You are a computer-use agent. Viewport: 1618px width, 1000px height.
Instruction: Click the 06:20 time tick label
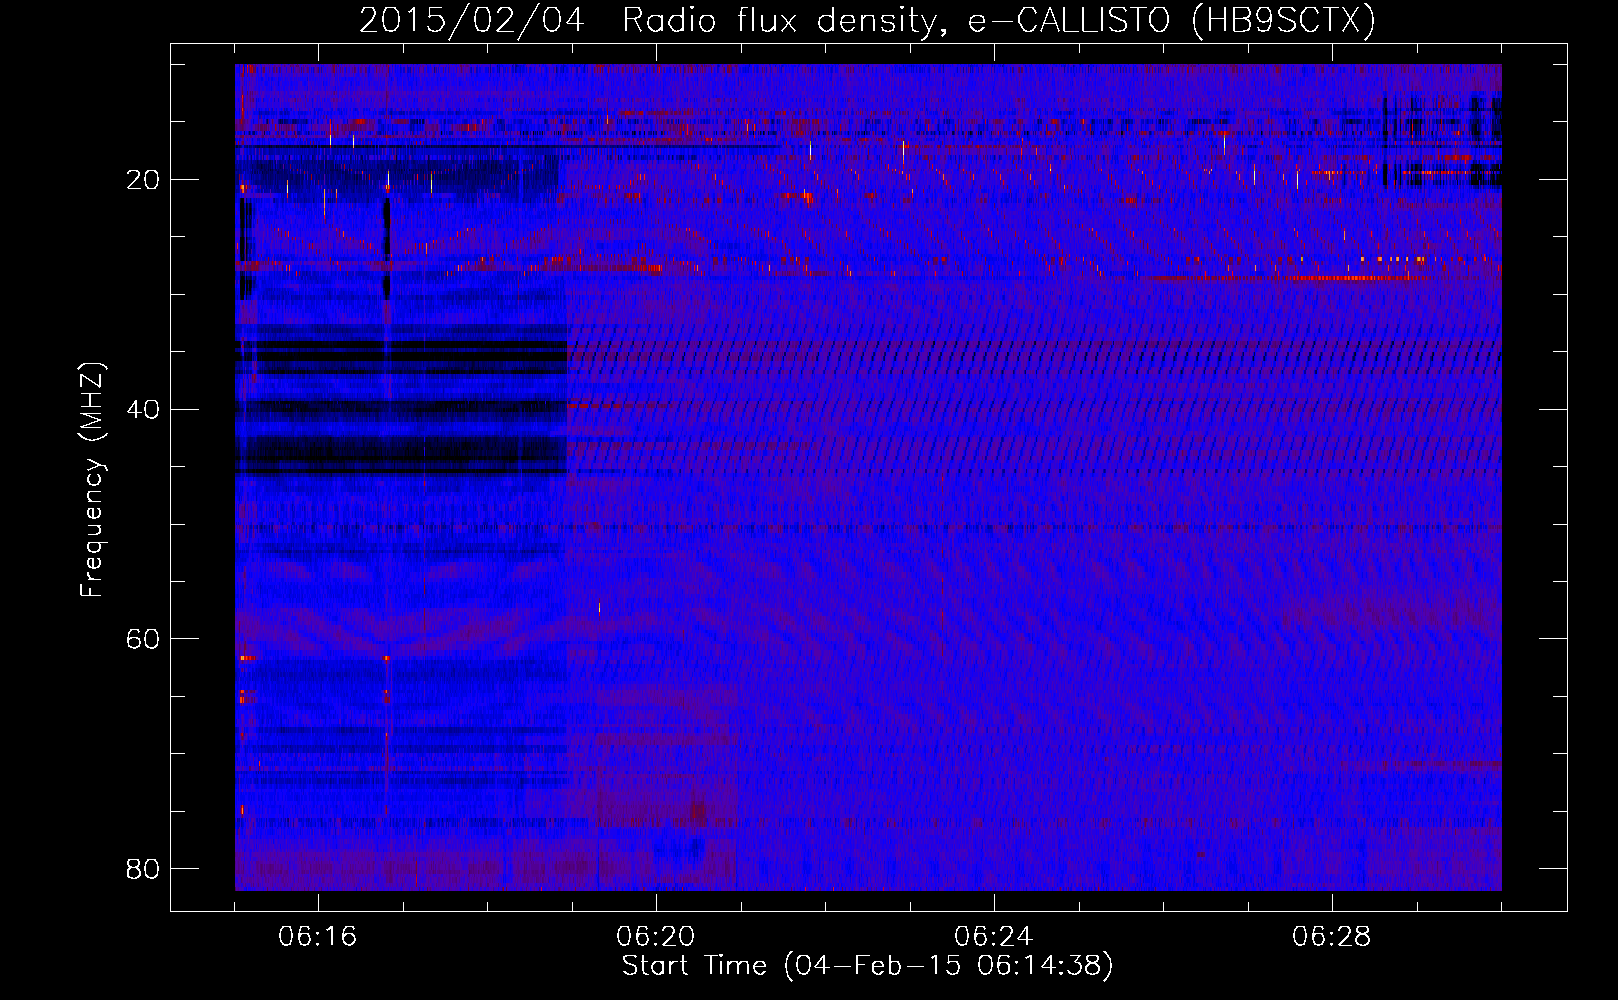[x=656, y=937]
